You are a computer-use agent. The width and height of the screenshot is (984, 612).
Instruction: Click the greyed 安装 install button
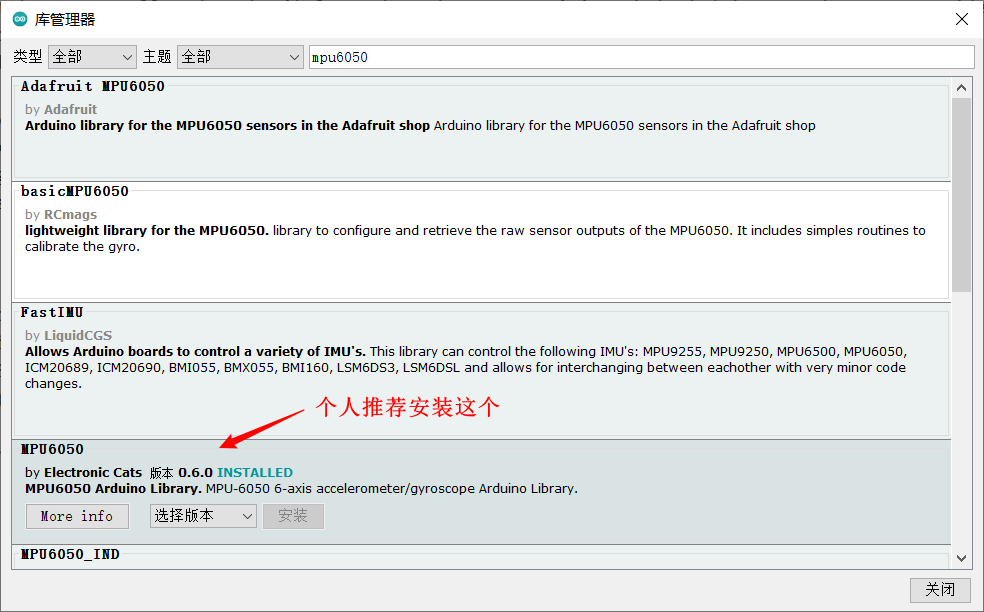point(293,516)
